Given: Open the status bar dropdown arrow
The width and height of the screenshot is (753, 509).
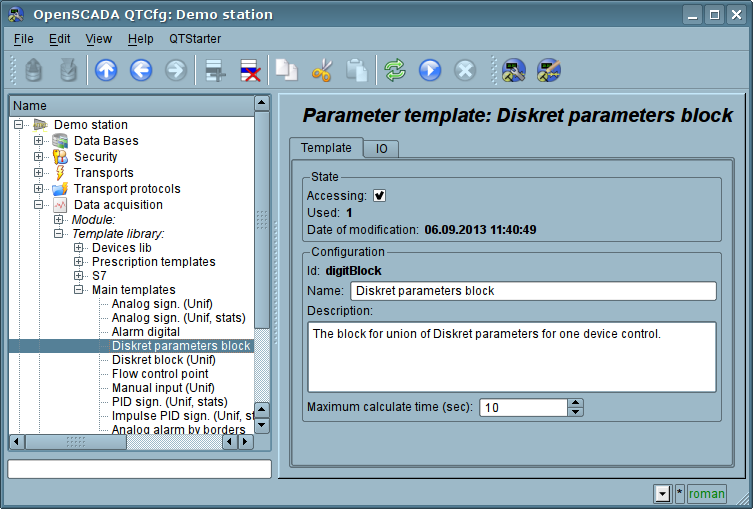Looking at the screenshot, I should (663, 494).
